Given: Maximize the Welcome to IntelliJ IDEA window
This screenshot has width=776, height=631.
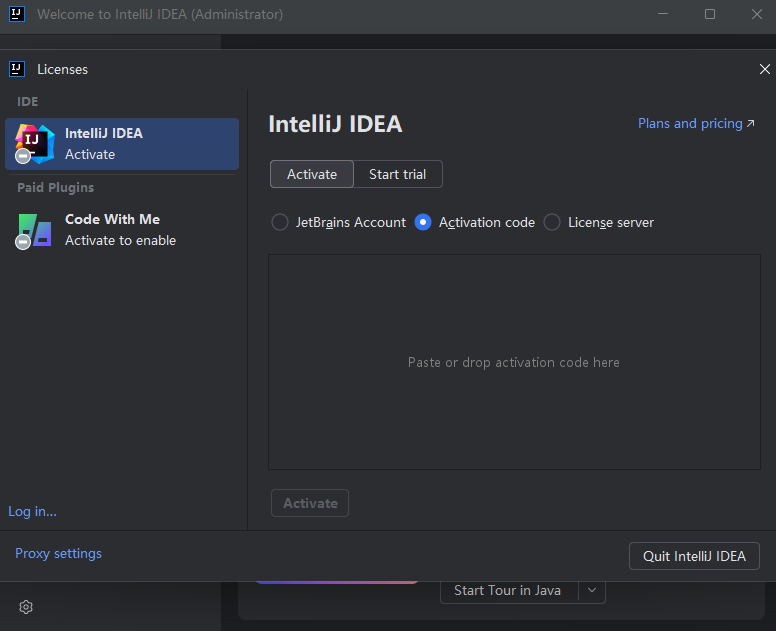Looking at the screenshot, I should click(710, 14).
